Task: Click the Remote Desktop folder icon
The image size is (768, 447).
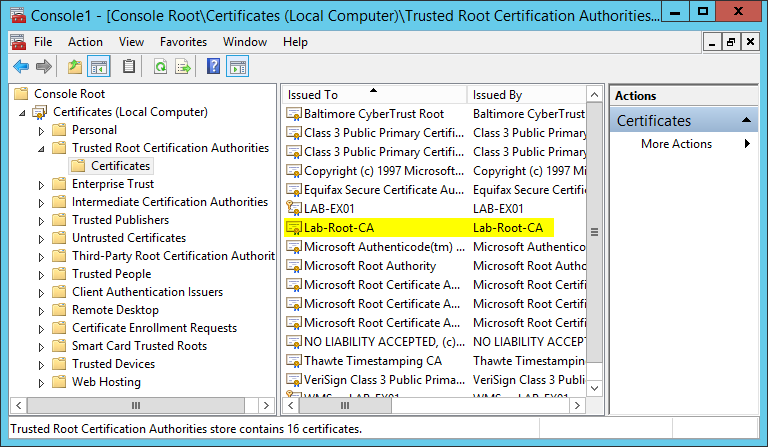Action: [59, 310]
